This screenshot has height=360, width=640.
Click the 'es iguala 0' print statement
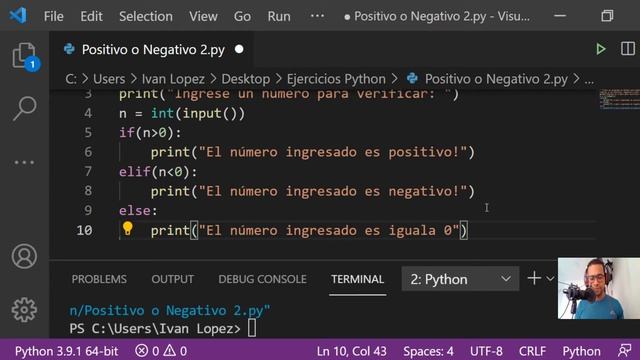[309, 231]
